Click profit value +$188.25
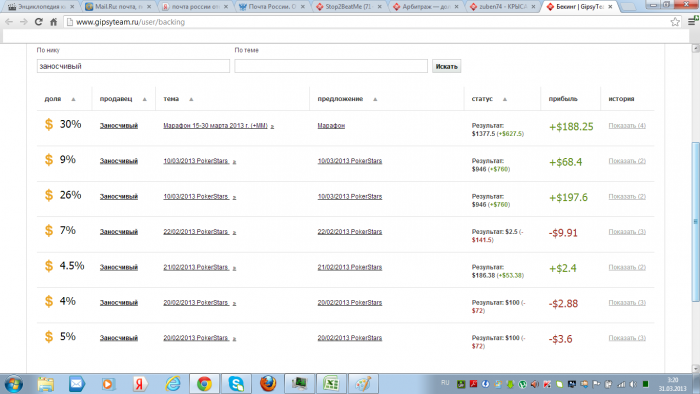The image size is (700, 394). [x=571, y=127]
